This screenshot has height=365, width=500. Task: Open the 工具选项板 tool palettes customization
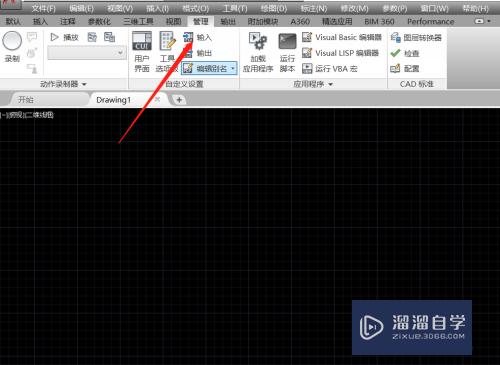(x=167, y=52)
